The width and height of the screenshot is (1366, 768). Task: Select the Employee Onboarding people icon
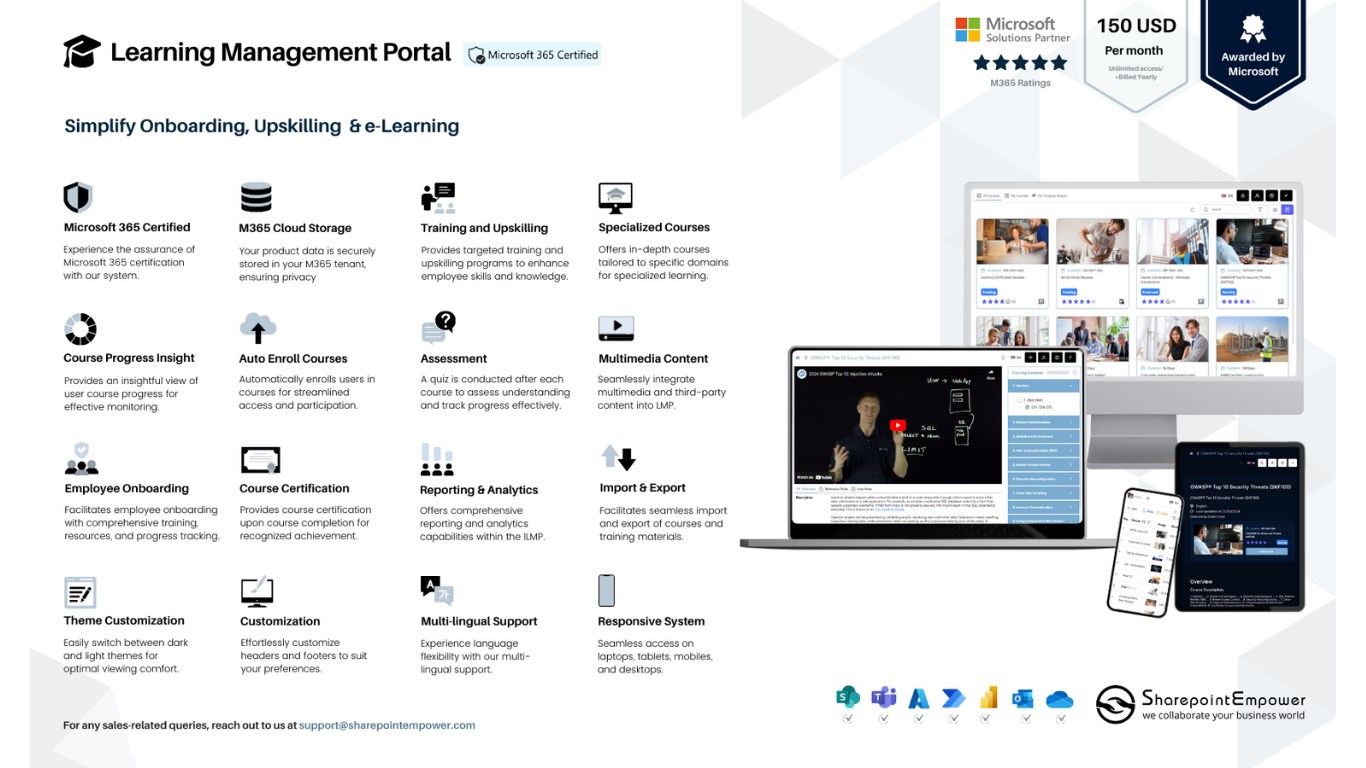[81, 458]
